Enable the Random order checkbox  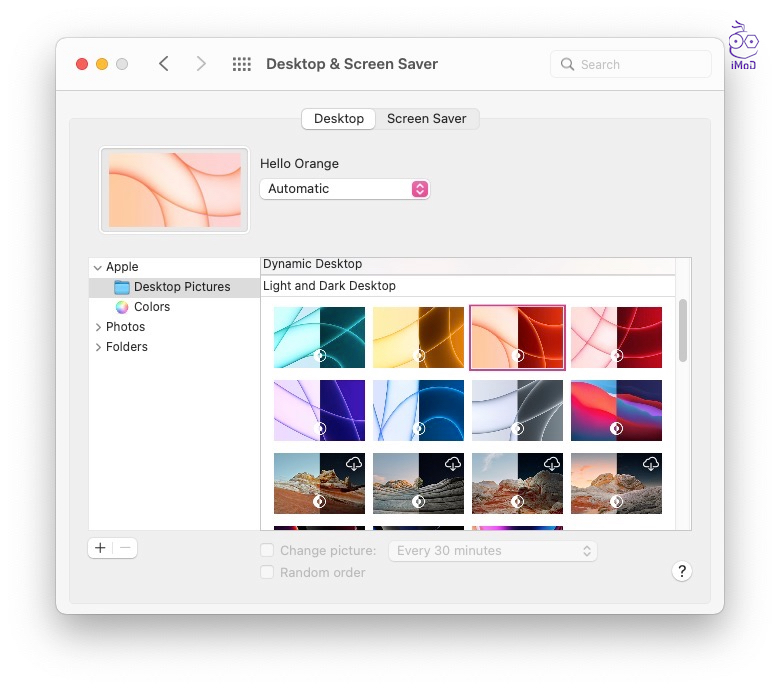point(267,573)
